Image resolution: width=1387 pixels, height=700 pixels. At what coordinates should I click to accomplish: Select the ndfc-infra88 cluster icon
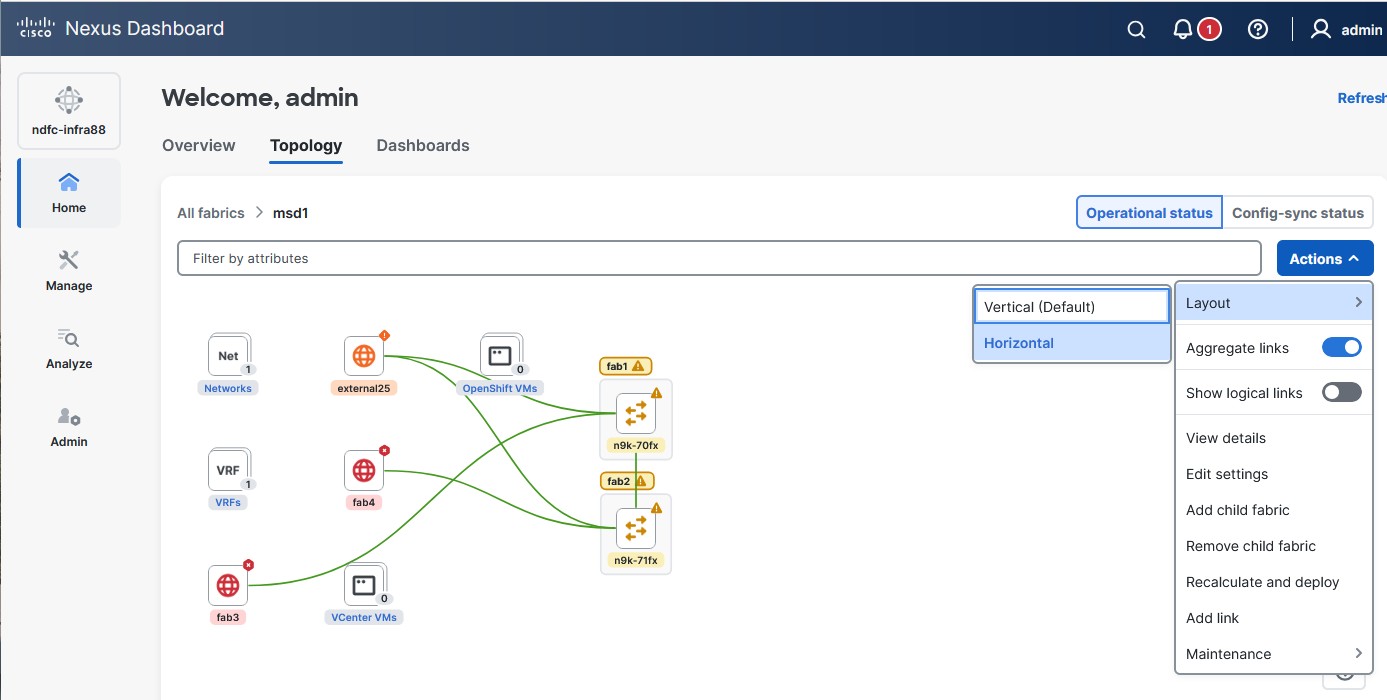click(68, 100)
